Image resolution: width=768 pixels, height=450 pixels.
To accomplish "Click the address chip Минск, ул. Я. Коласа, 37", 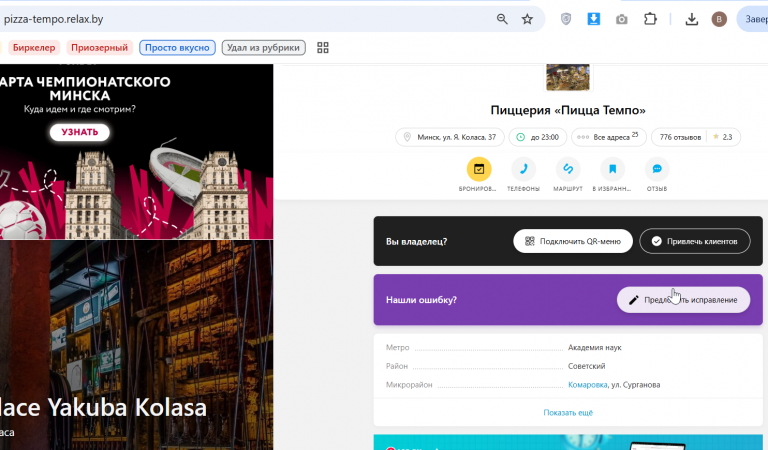I will tap(450, 137).
